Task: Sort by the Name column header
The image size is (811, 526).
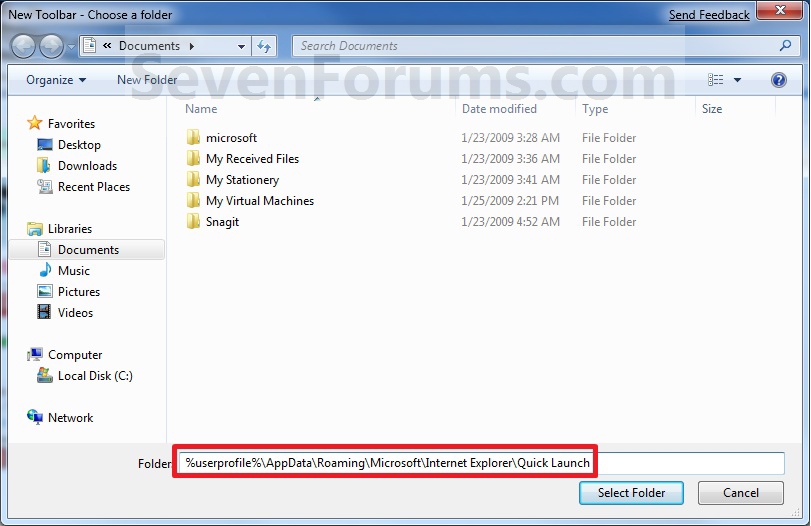Action: 201,109
